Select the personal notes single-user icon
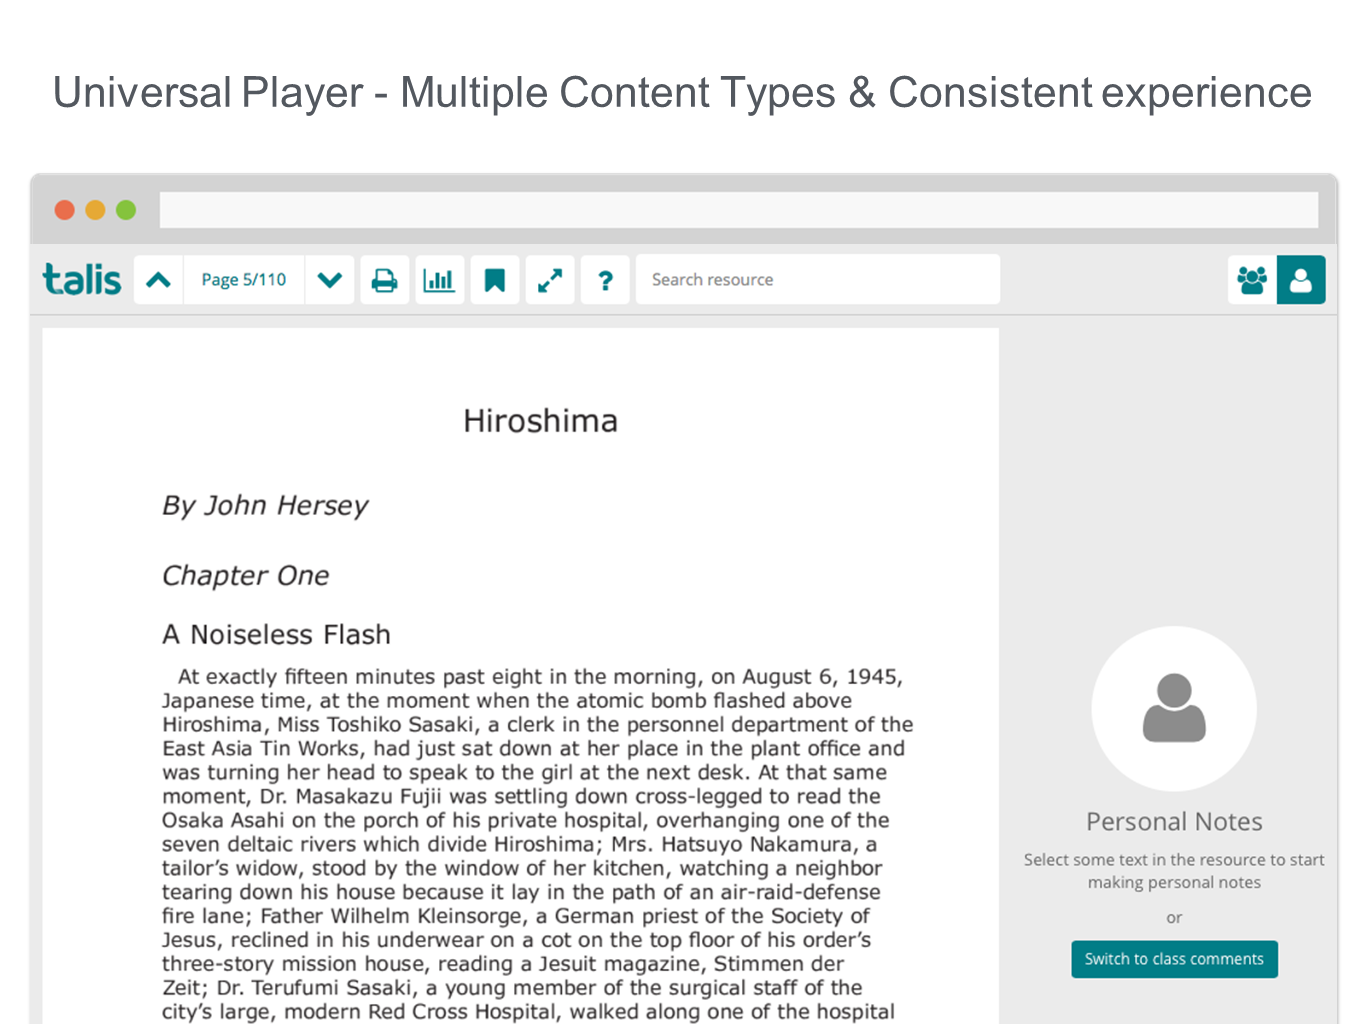Image resolution: width=1365 pixels, height=1024 pixels. coord(1301,280)
